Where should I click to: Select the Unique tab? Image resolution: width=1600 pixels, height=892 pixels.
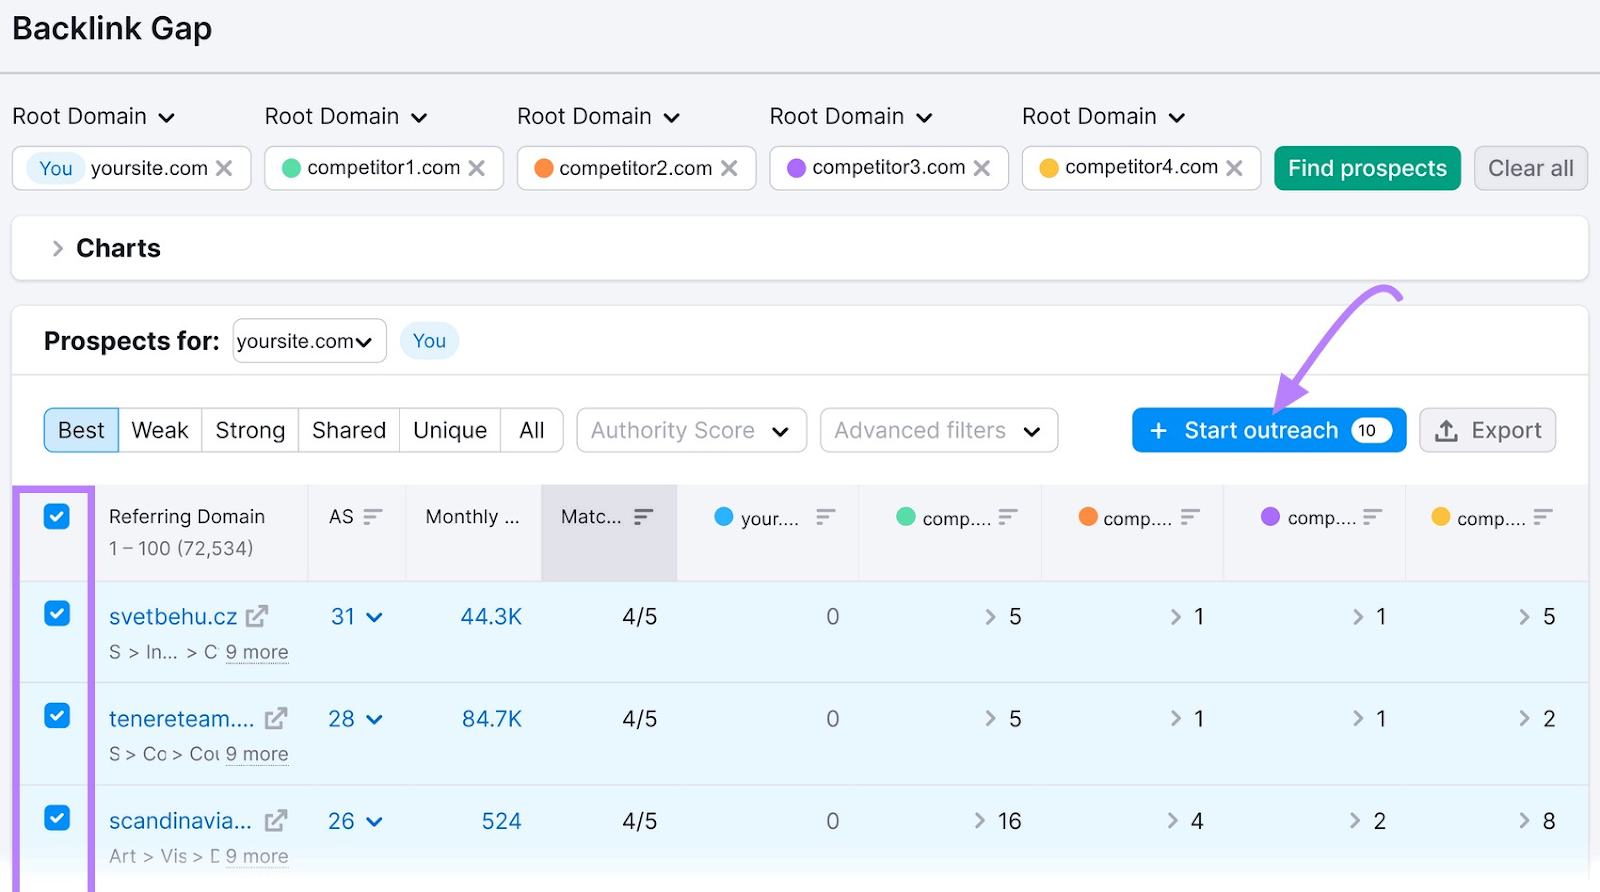pyautogui.click(x=450, y=431)
